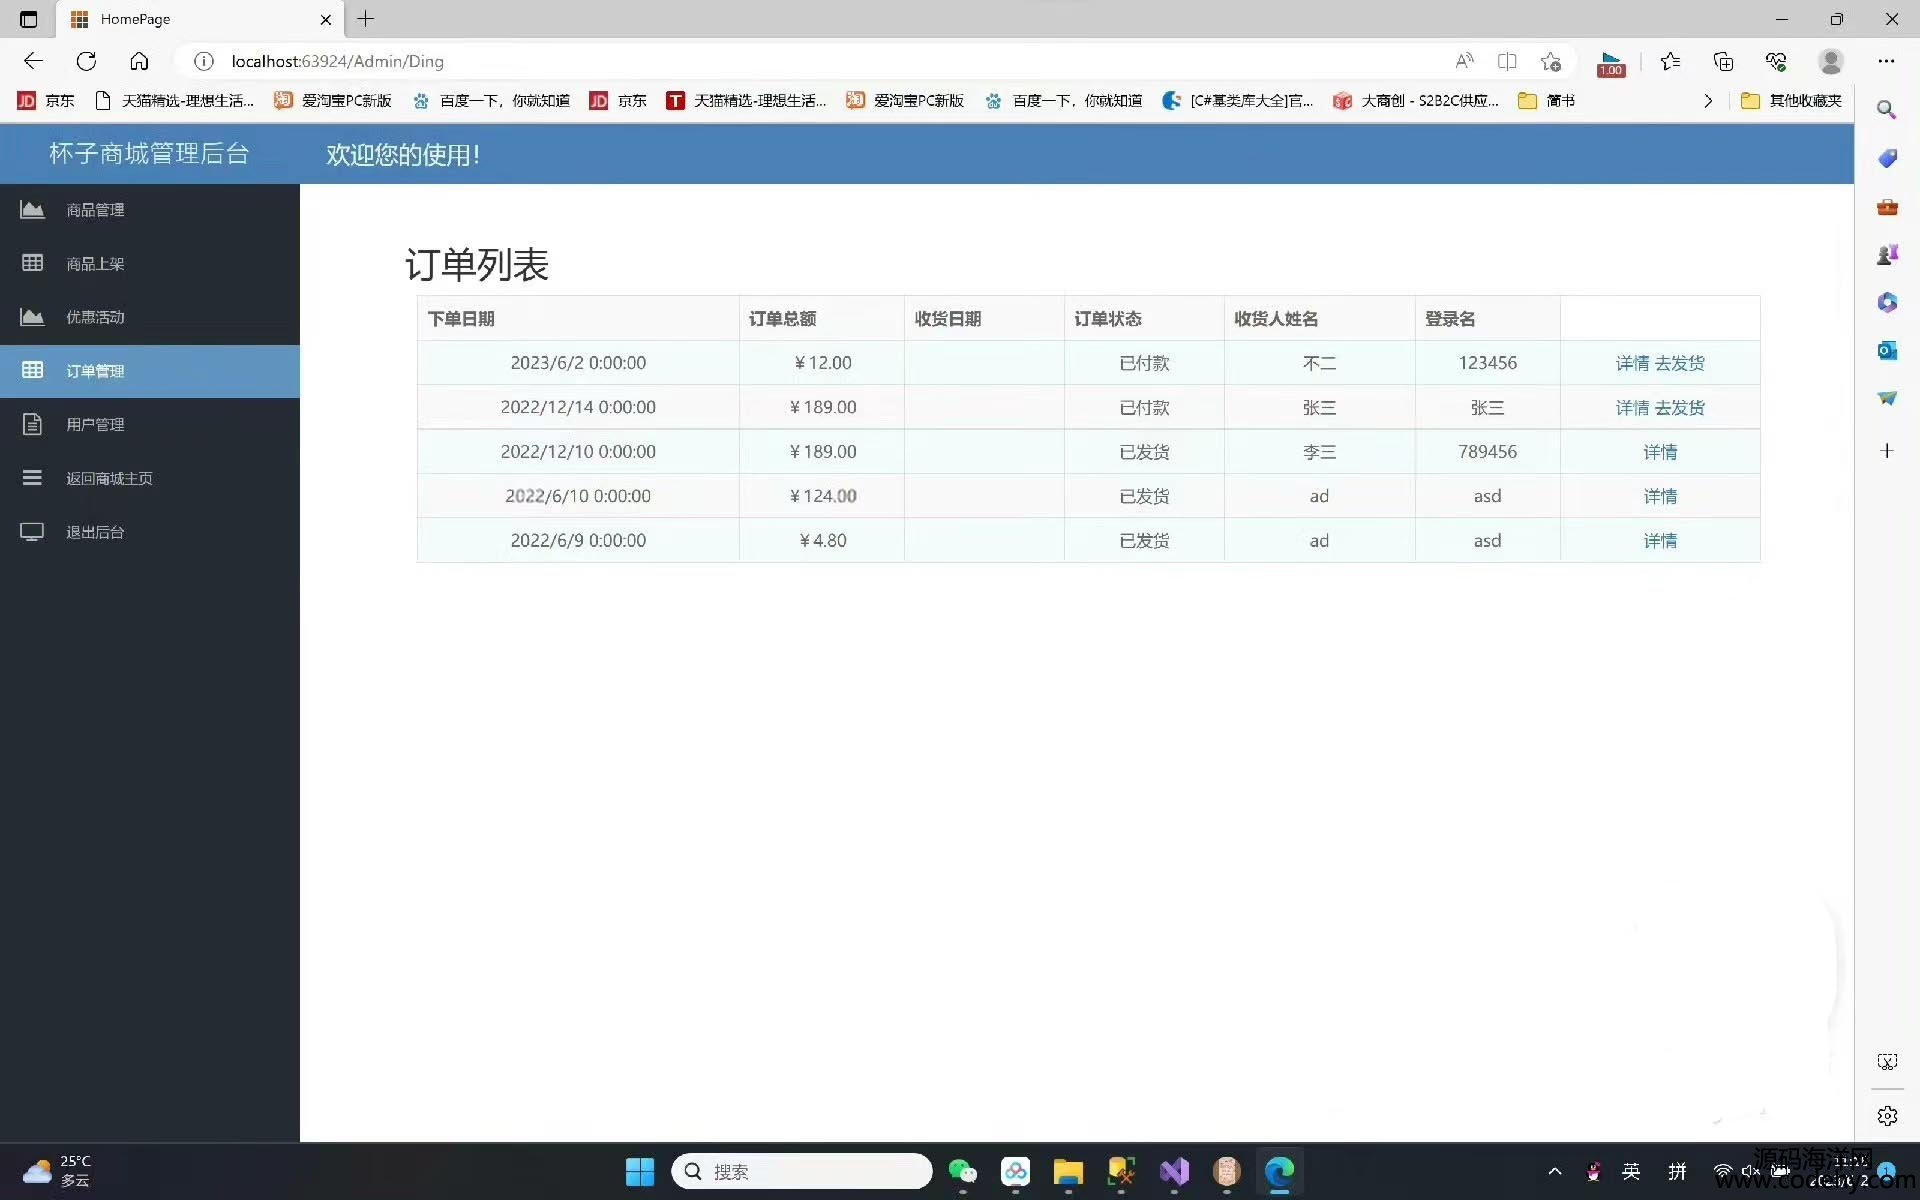Open the Outlook icon in Edge sidebar
The width and height of the screenshot is (1920, 1200).
(1886, 350)
